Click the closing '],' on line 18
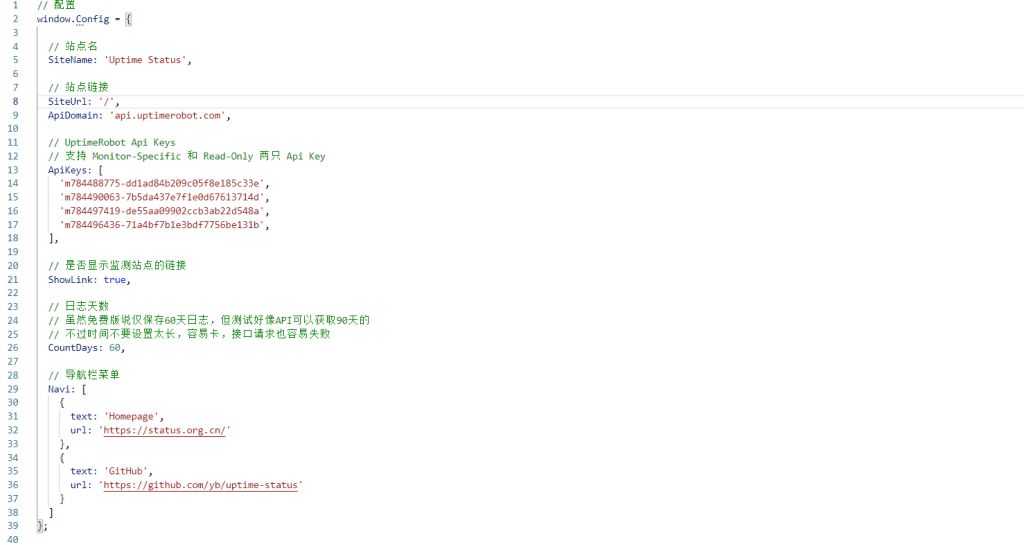 click(54, 238)
